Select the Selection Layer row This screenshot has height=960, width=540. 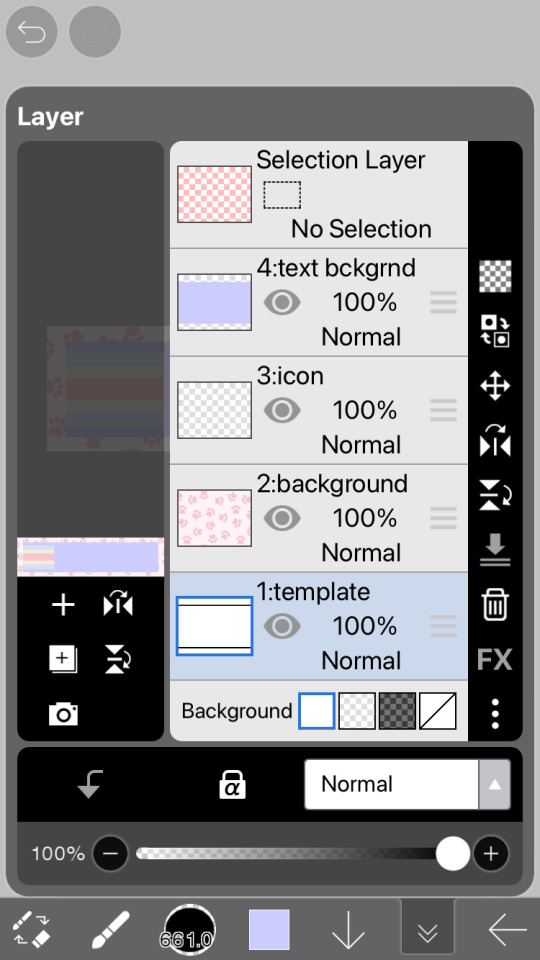pos(318,195)
